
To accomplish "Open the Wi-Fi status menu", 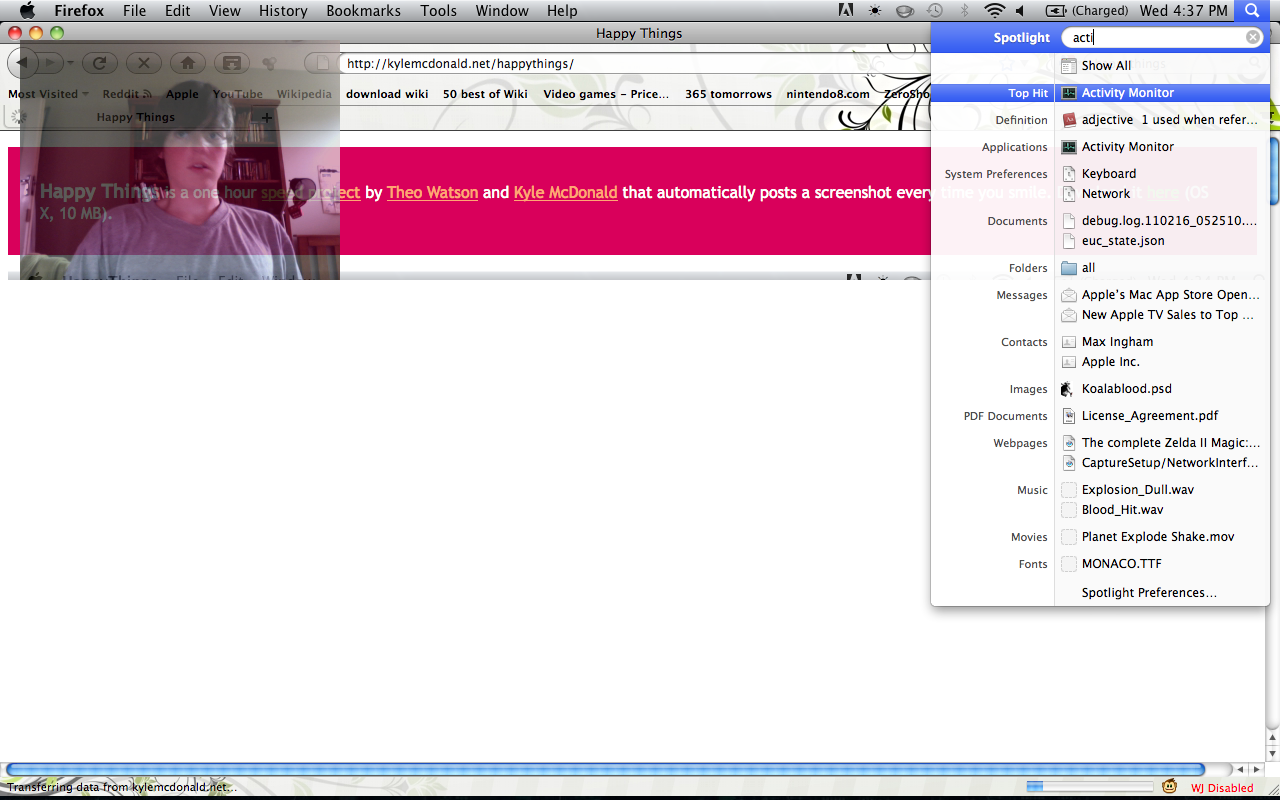I will [993, 11].
